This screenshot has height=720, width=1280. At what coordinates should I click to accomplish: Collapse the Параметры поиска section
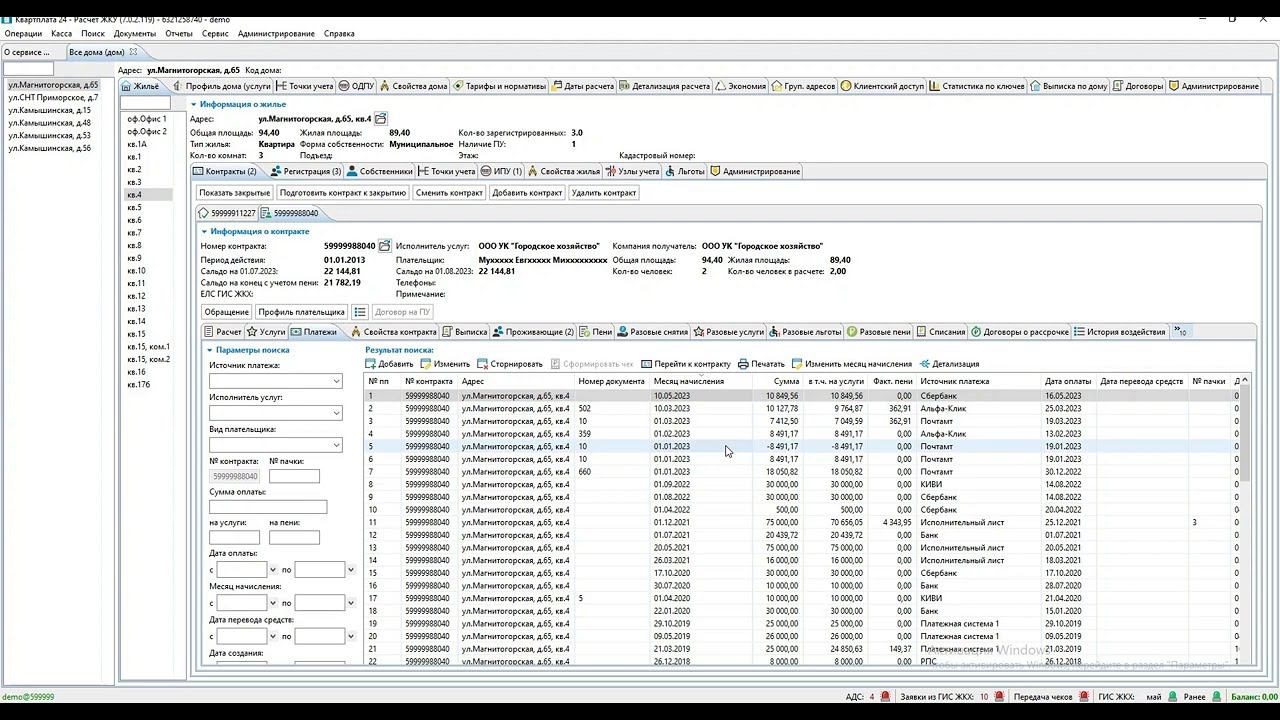tap(210, 350)
